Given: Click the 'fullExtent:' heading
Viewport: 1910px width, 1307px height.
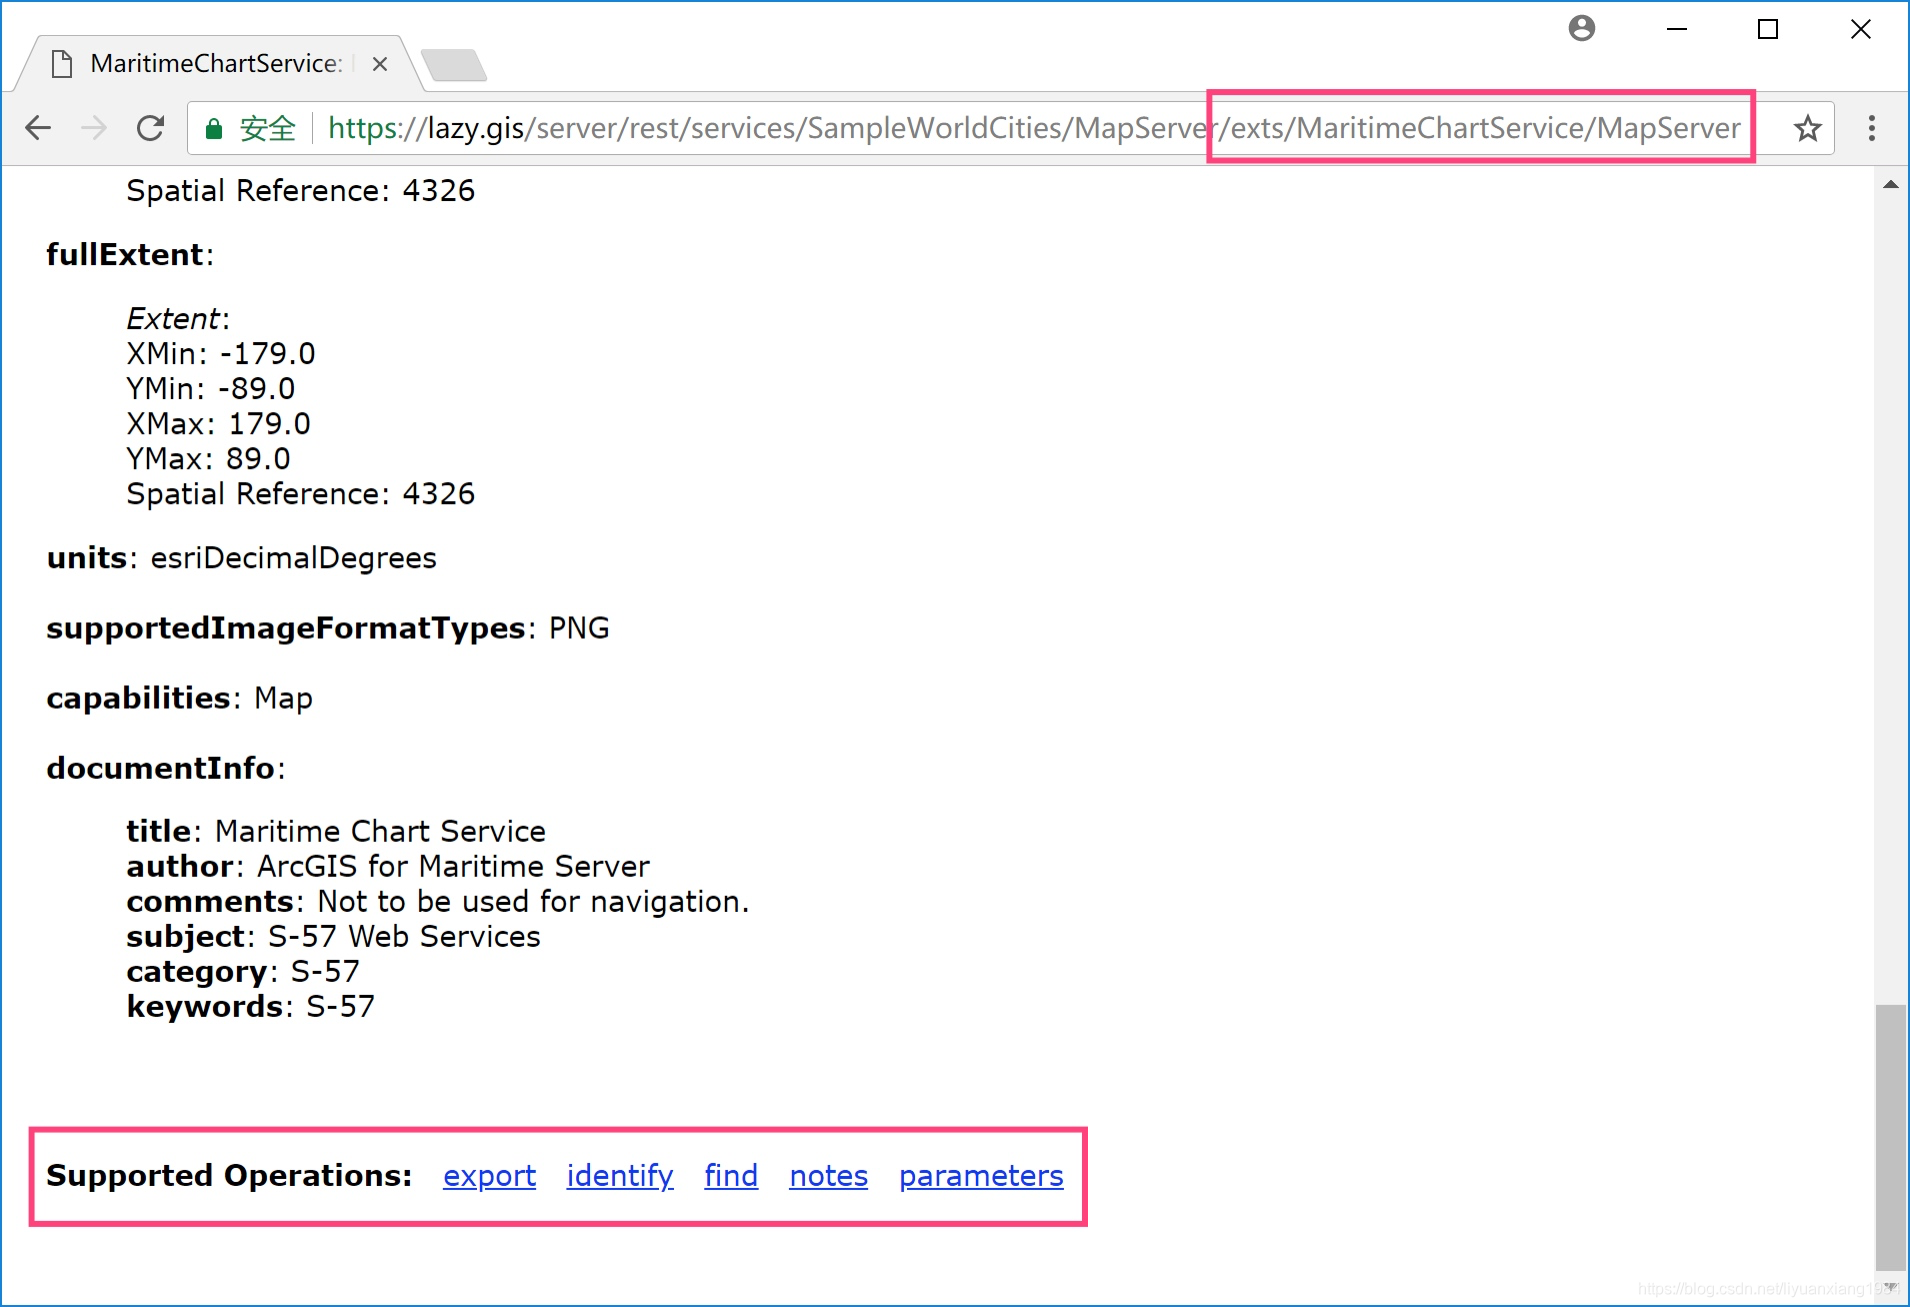Looking at the screenshot, I should (x=130, y=255).
